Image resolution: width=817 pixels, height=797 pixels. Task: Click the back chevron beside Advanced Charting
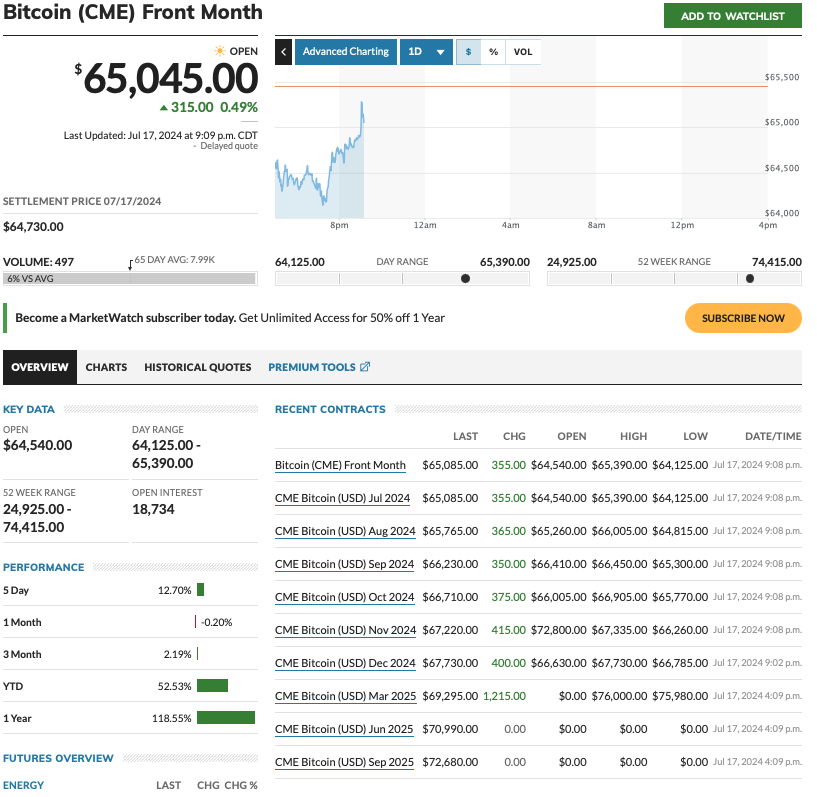pos(283,51)
